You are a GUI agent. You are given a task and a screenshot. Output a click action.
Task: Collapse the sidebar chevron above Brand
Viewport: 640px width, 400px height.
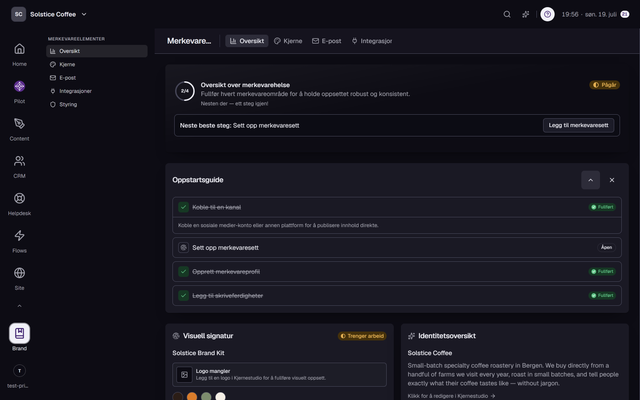click(x=19, y=306)
